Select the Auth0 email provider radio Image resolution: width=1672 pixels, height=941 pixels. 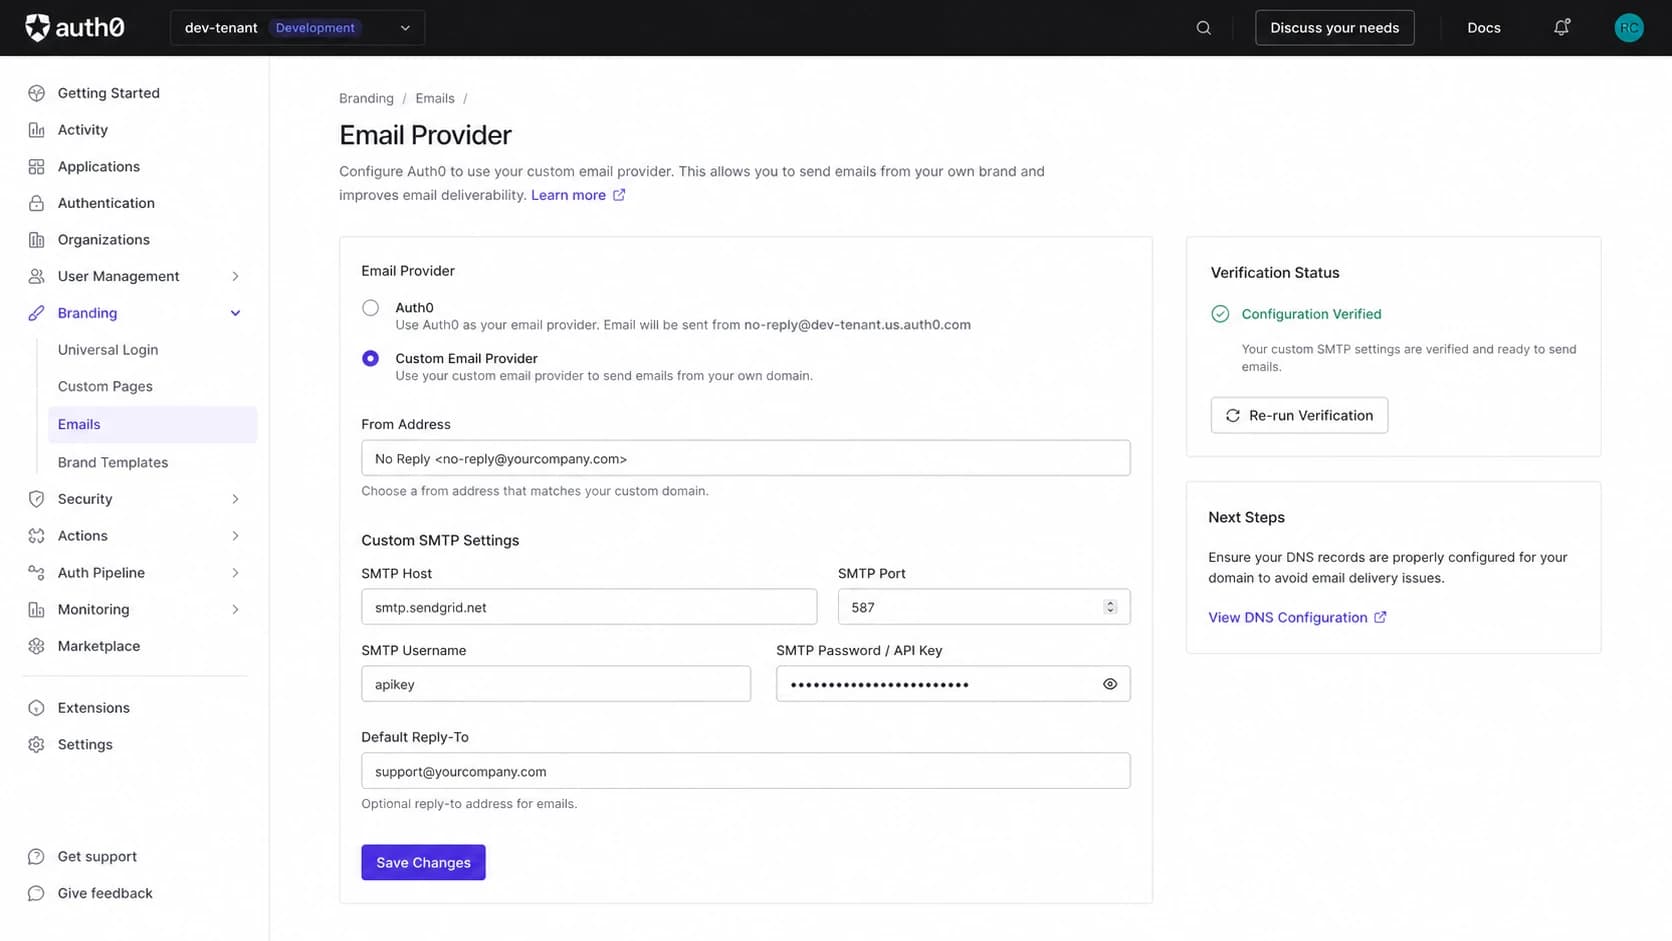click(x=370, y=308)
